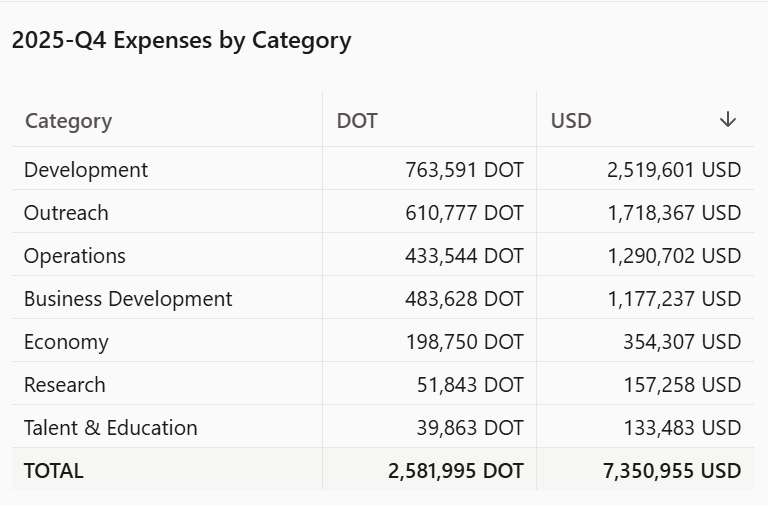Select the Development category row

coord(86,170)
